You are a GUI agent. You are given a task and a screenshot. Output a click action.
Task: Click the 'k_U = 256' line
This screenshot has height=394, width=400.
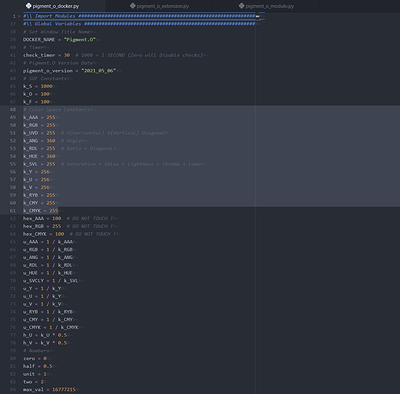(36, 179)
